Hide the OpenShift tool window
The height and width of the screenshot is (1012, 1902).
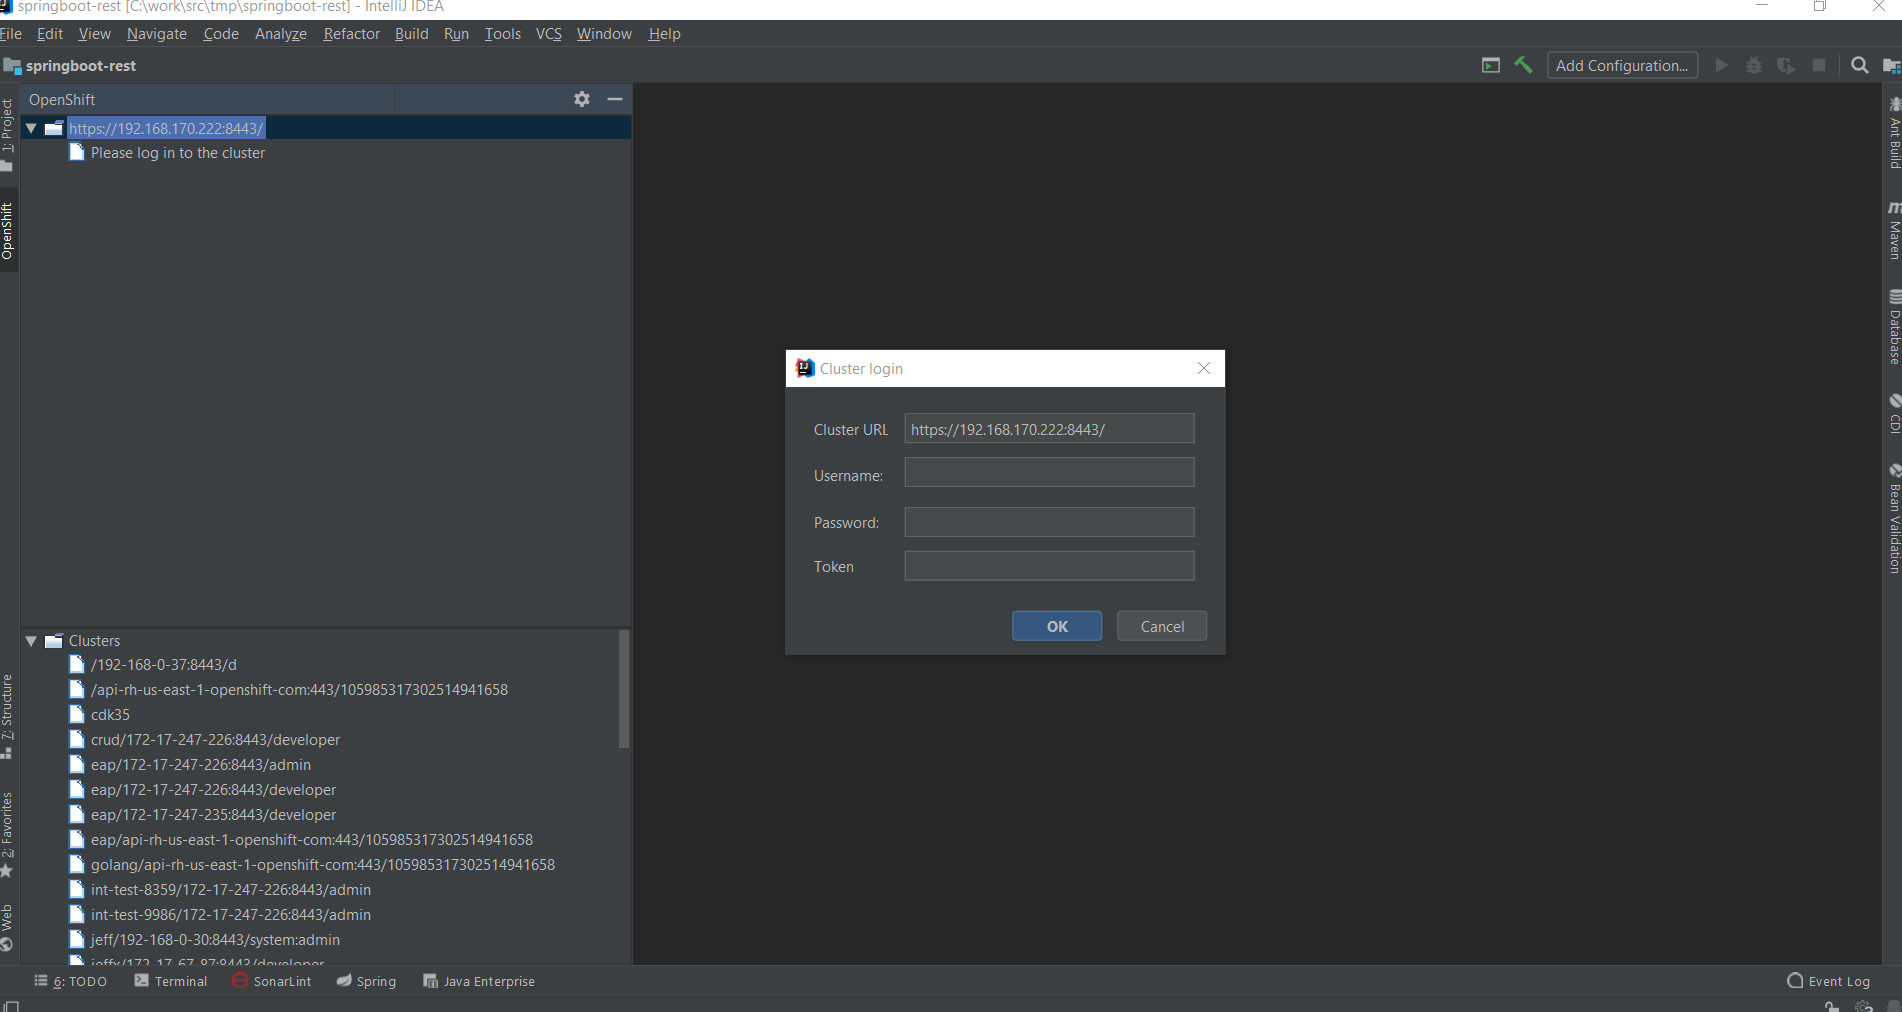[615, 99]
